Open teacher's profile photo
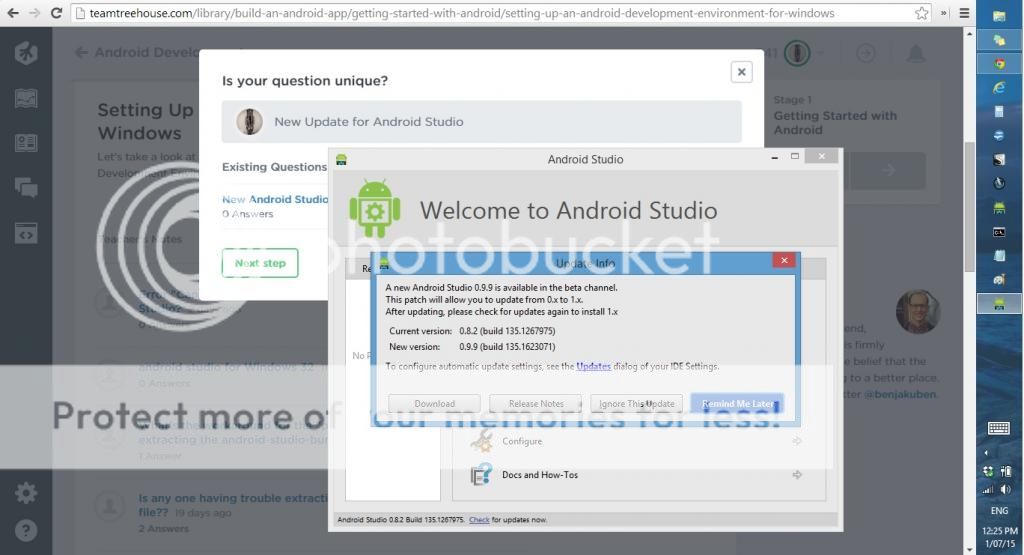This screenshot has width=1024, height=555. pos(918,311)
